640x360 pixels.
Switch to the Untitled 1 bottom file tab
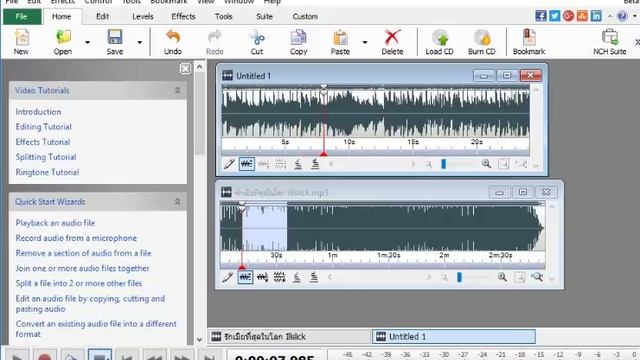tap(453, 337)
